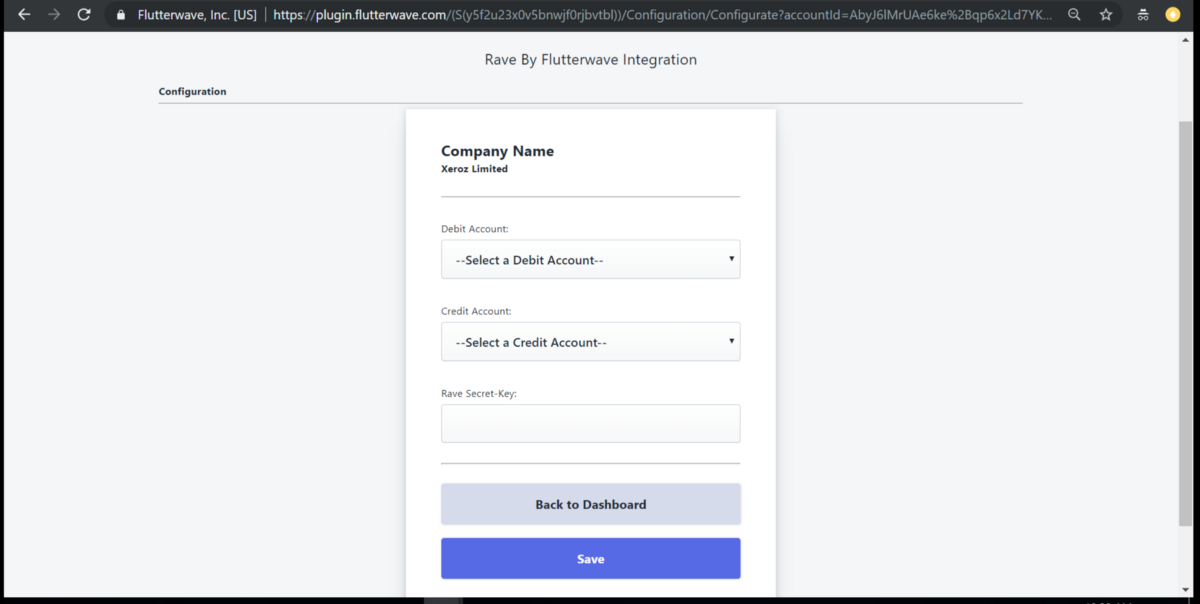Viewport: 1200px width, 604px height.
Task: Select the Configuration tab heading
Action: tap(192, 91)
